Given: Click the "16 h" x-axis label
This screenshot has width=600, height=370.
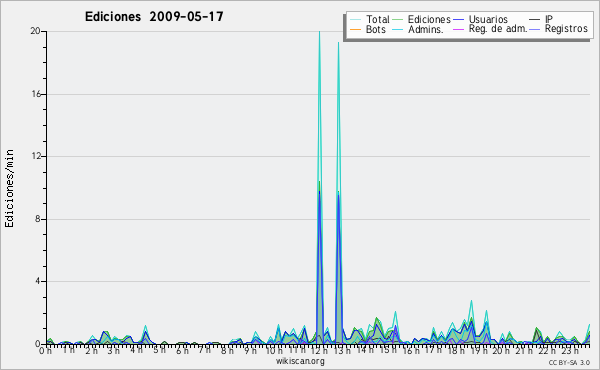Looking at the screenshot, I should click(411, 350).
